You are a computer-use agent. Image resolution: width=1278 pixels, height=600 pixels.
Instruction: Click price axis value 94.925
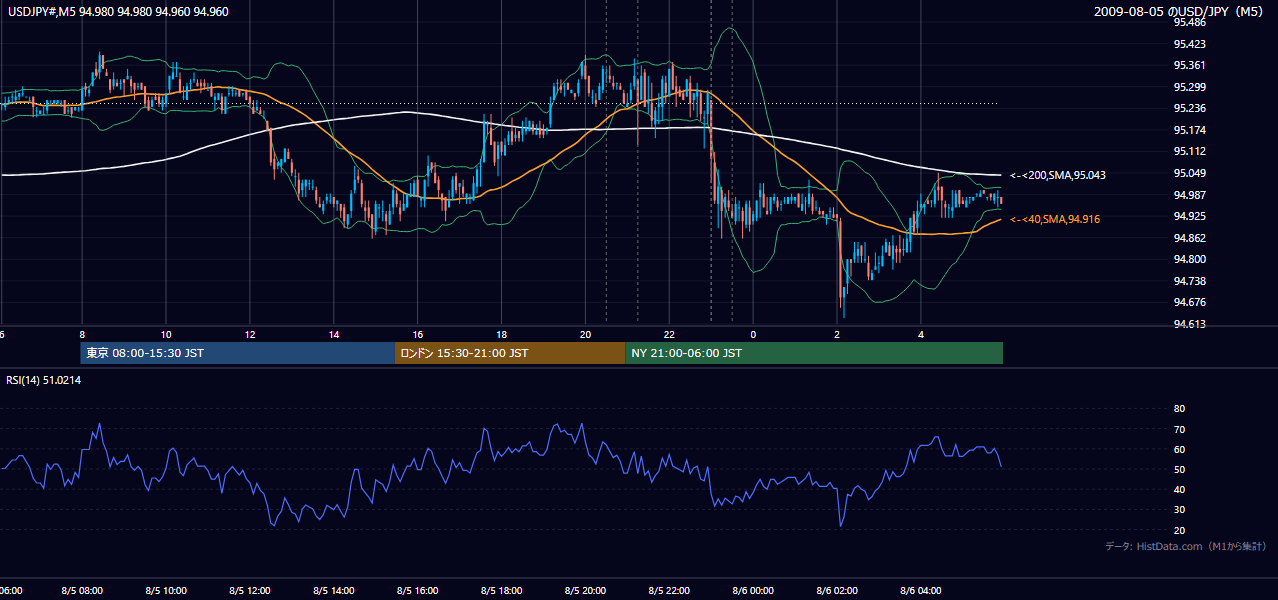1190,216
